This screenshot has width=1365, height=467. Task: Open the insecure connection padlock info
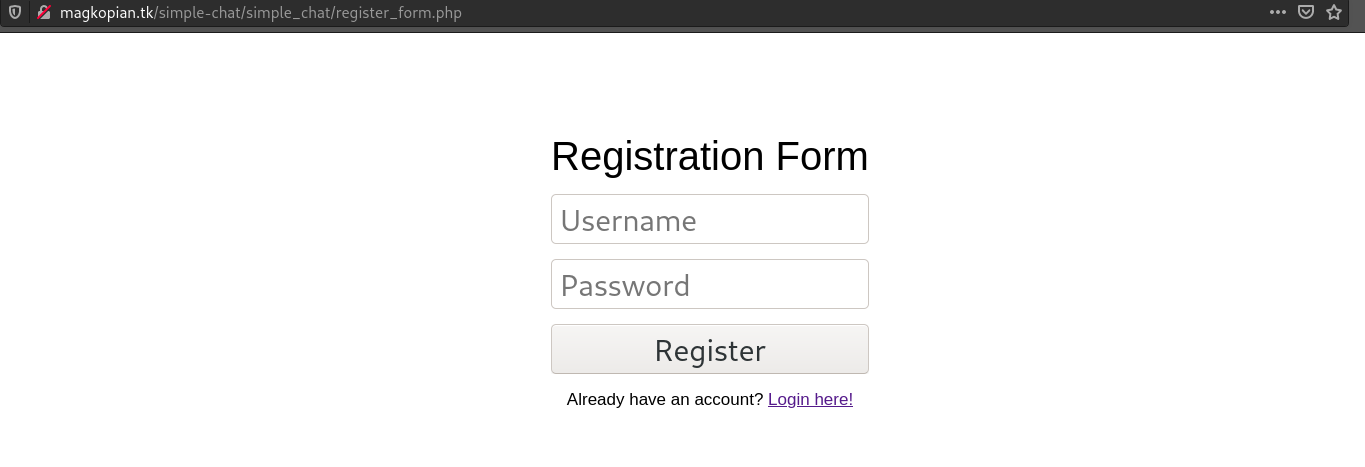pyautogui.click(x=43, y=13)
